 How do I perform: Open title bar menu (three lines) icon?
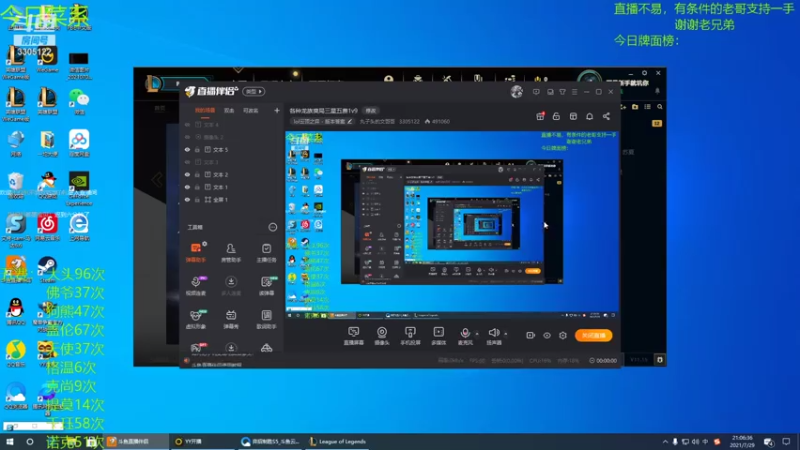574,92
